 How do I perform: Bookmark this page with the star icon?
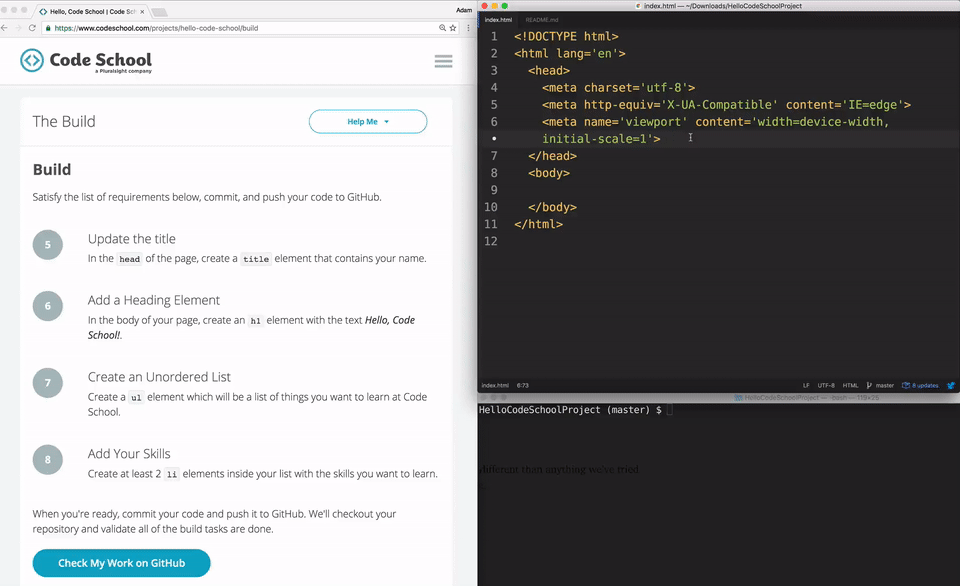[453, 28]
